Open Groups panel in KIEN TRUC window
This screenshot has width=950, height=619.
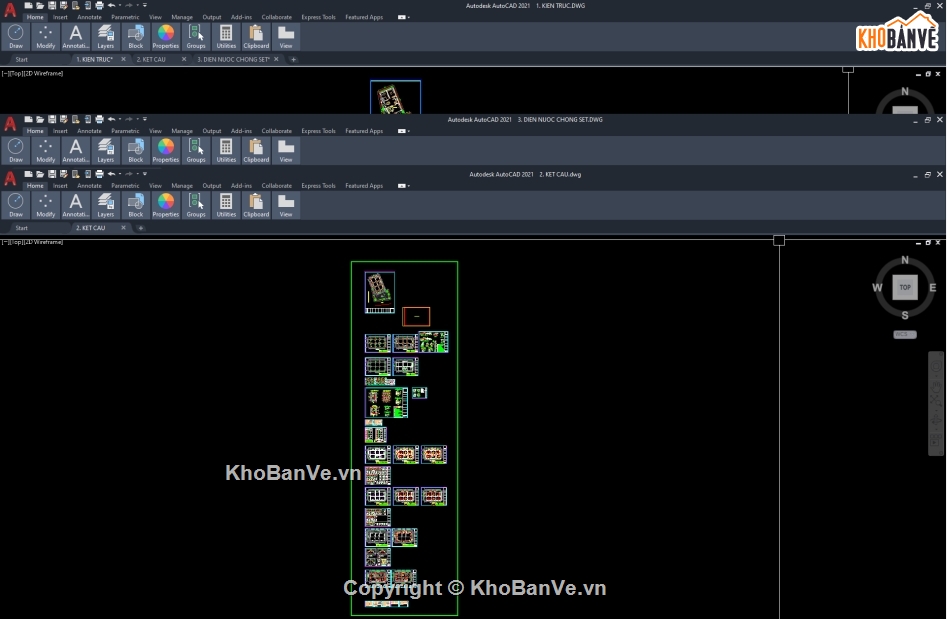tap(196, 37)
